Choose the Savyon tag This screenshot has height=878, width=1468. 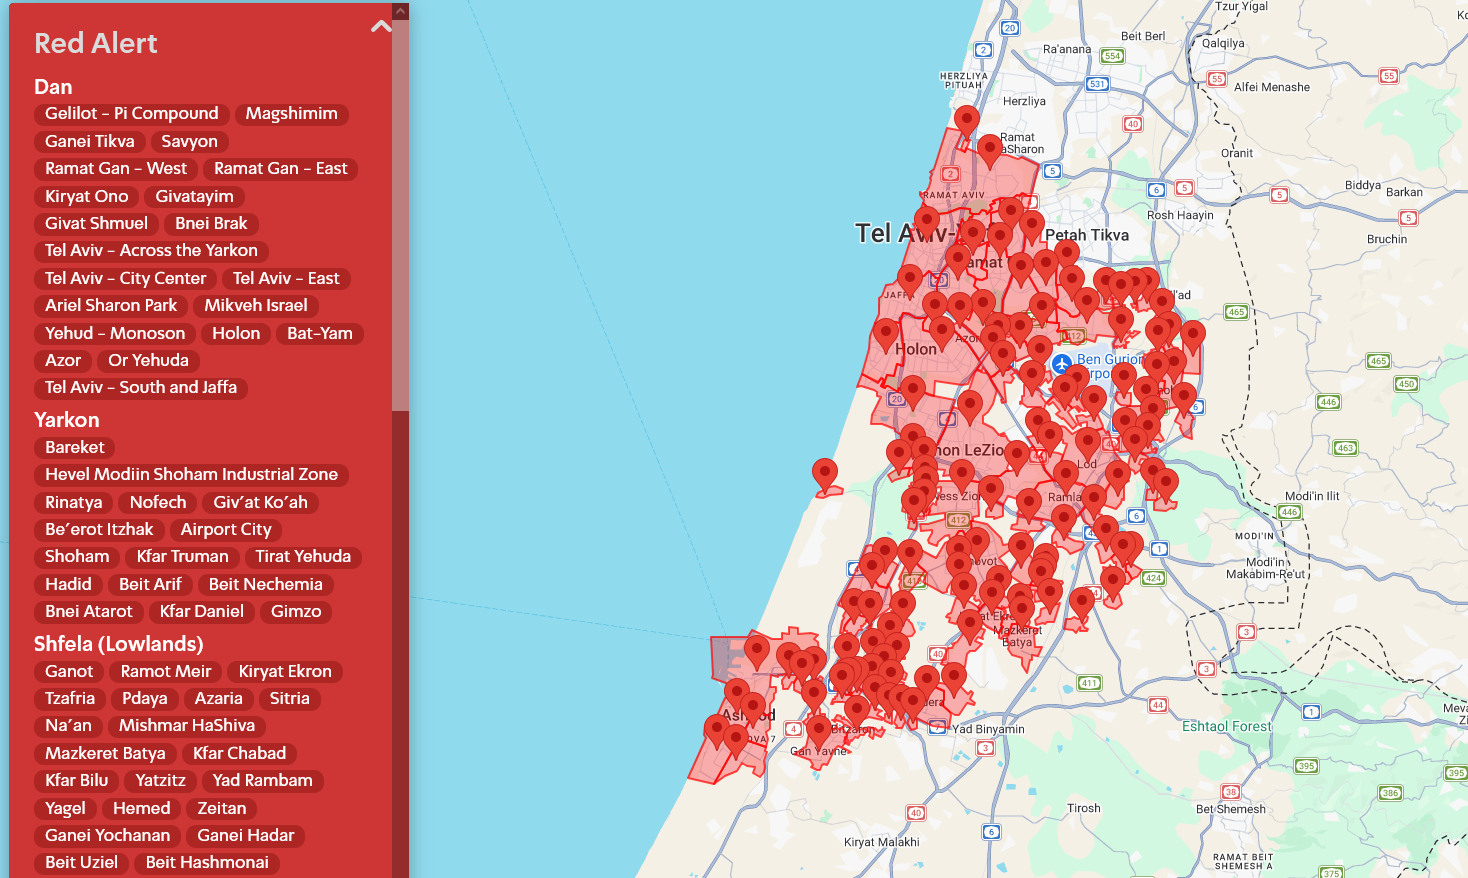[x=190, y=142]
